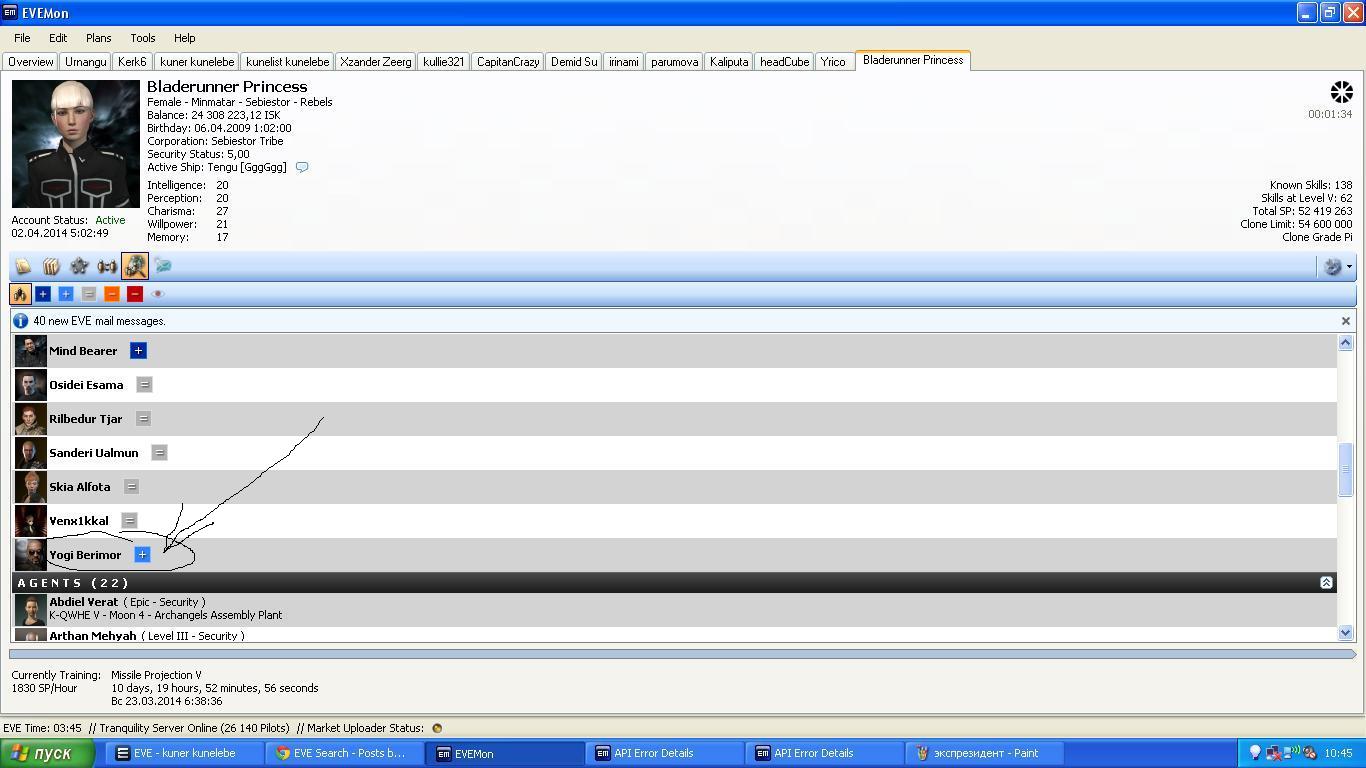Viewport: 1366px width, 768px height.
Task: Click the info icon beside new mail notice
Action: coord(20,321)
